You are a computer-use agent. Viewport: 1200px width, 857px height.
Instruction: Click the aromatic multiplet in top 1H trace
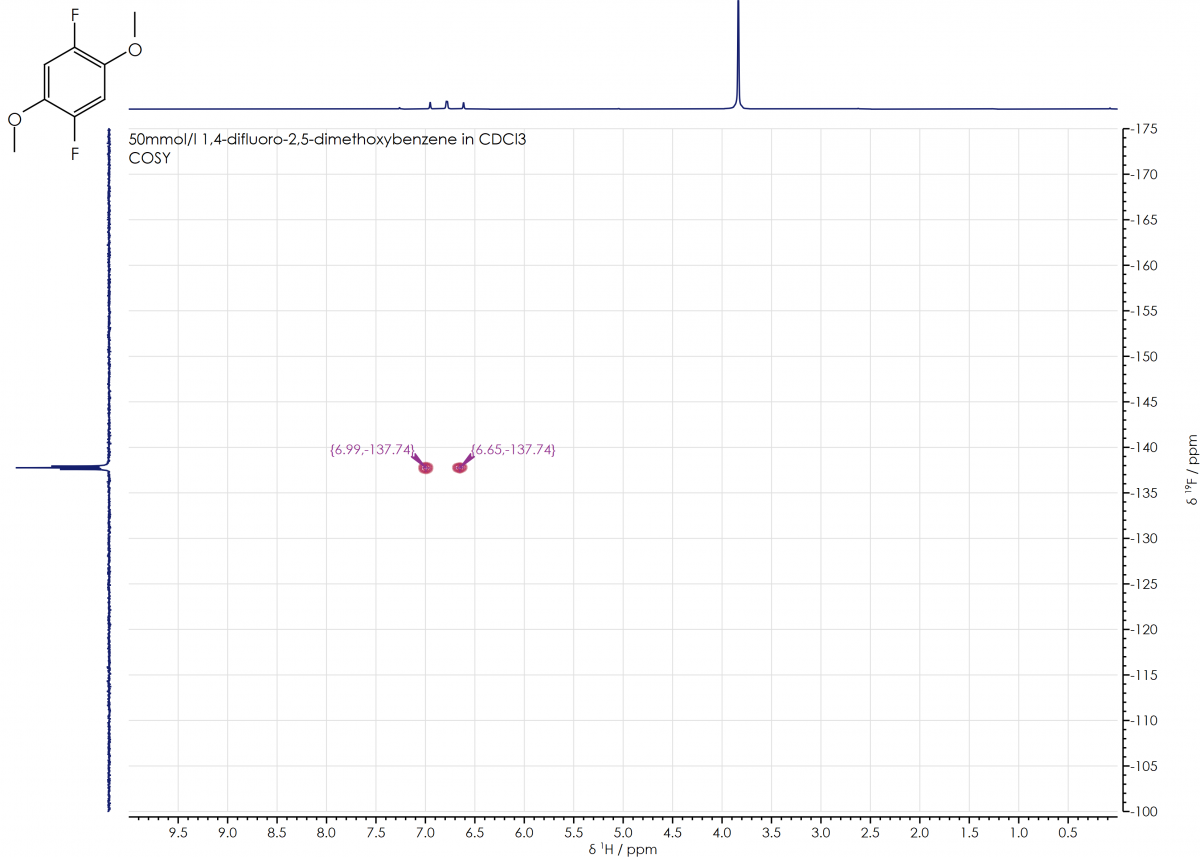pyautogui.click(x=446, y=104)
